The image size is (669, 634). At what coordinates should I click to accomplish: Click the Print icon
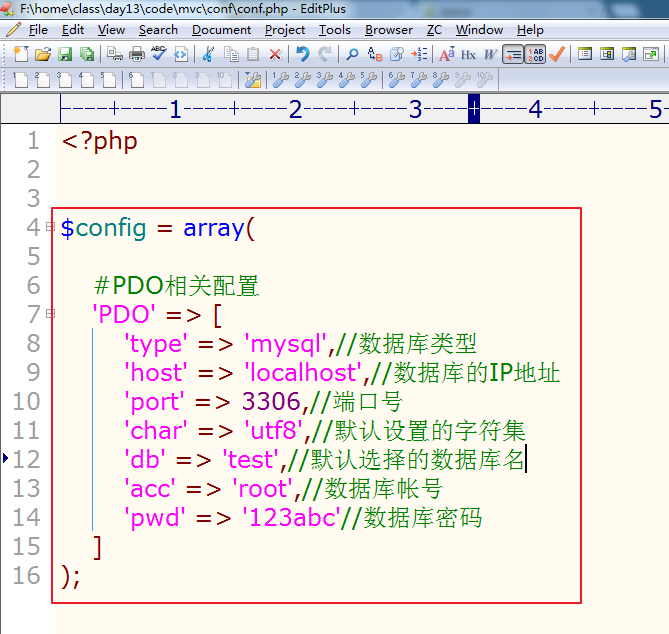click(137, 54)
